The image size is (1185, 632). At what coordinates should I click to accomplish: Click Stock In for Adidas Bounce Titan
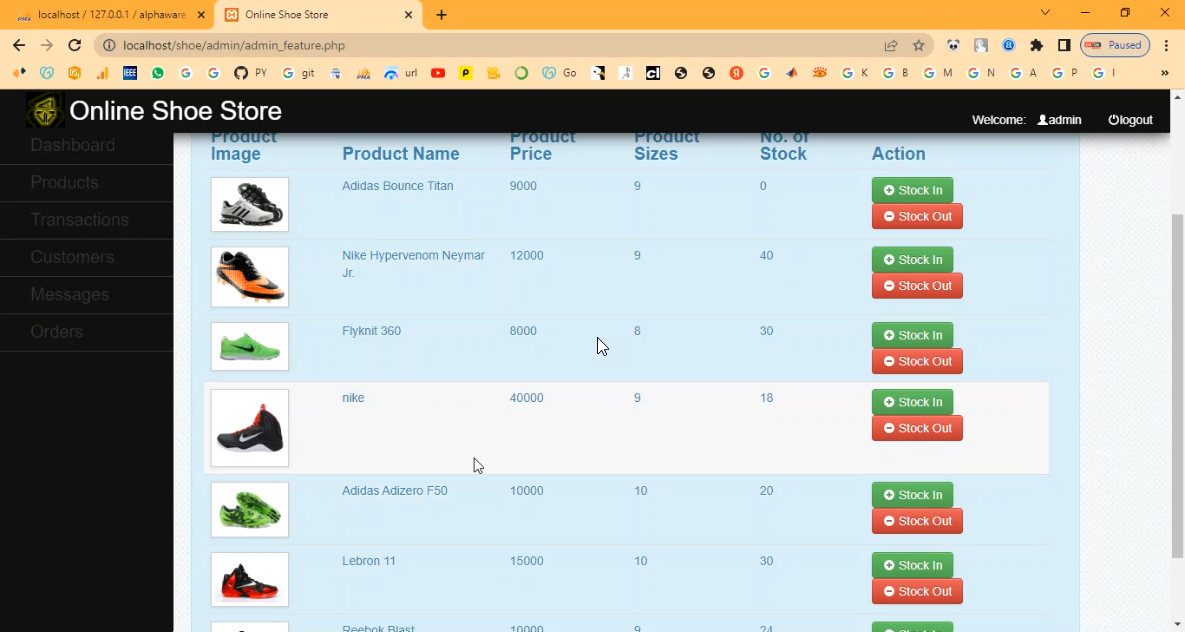(912, 190)
